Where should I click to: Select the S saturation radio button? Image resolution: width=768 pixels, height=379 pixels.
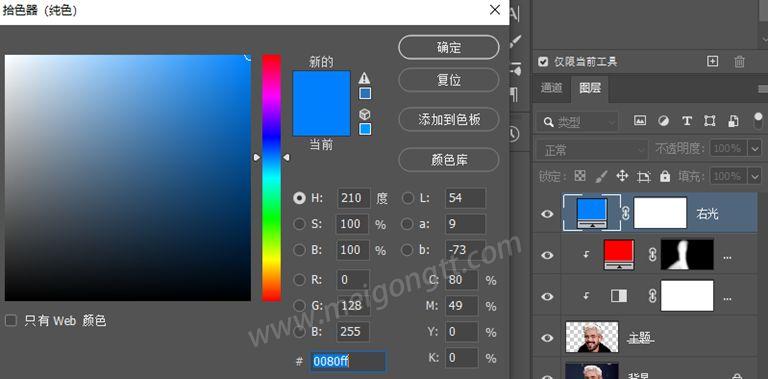tap(299, 224)
